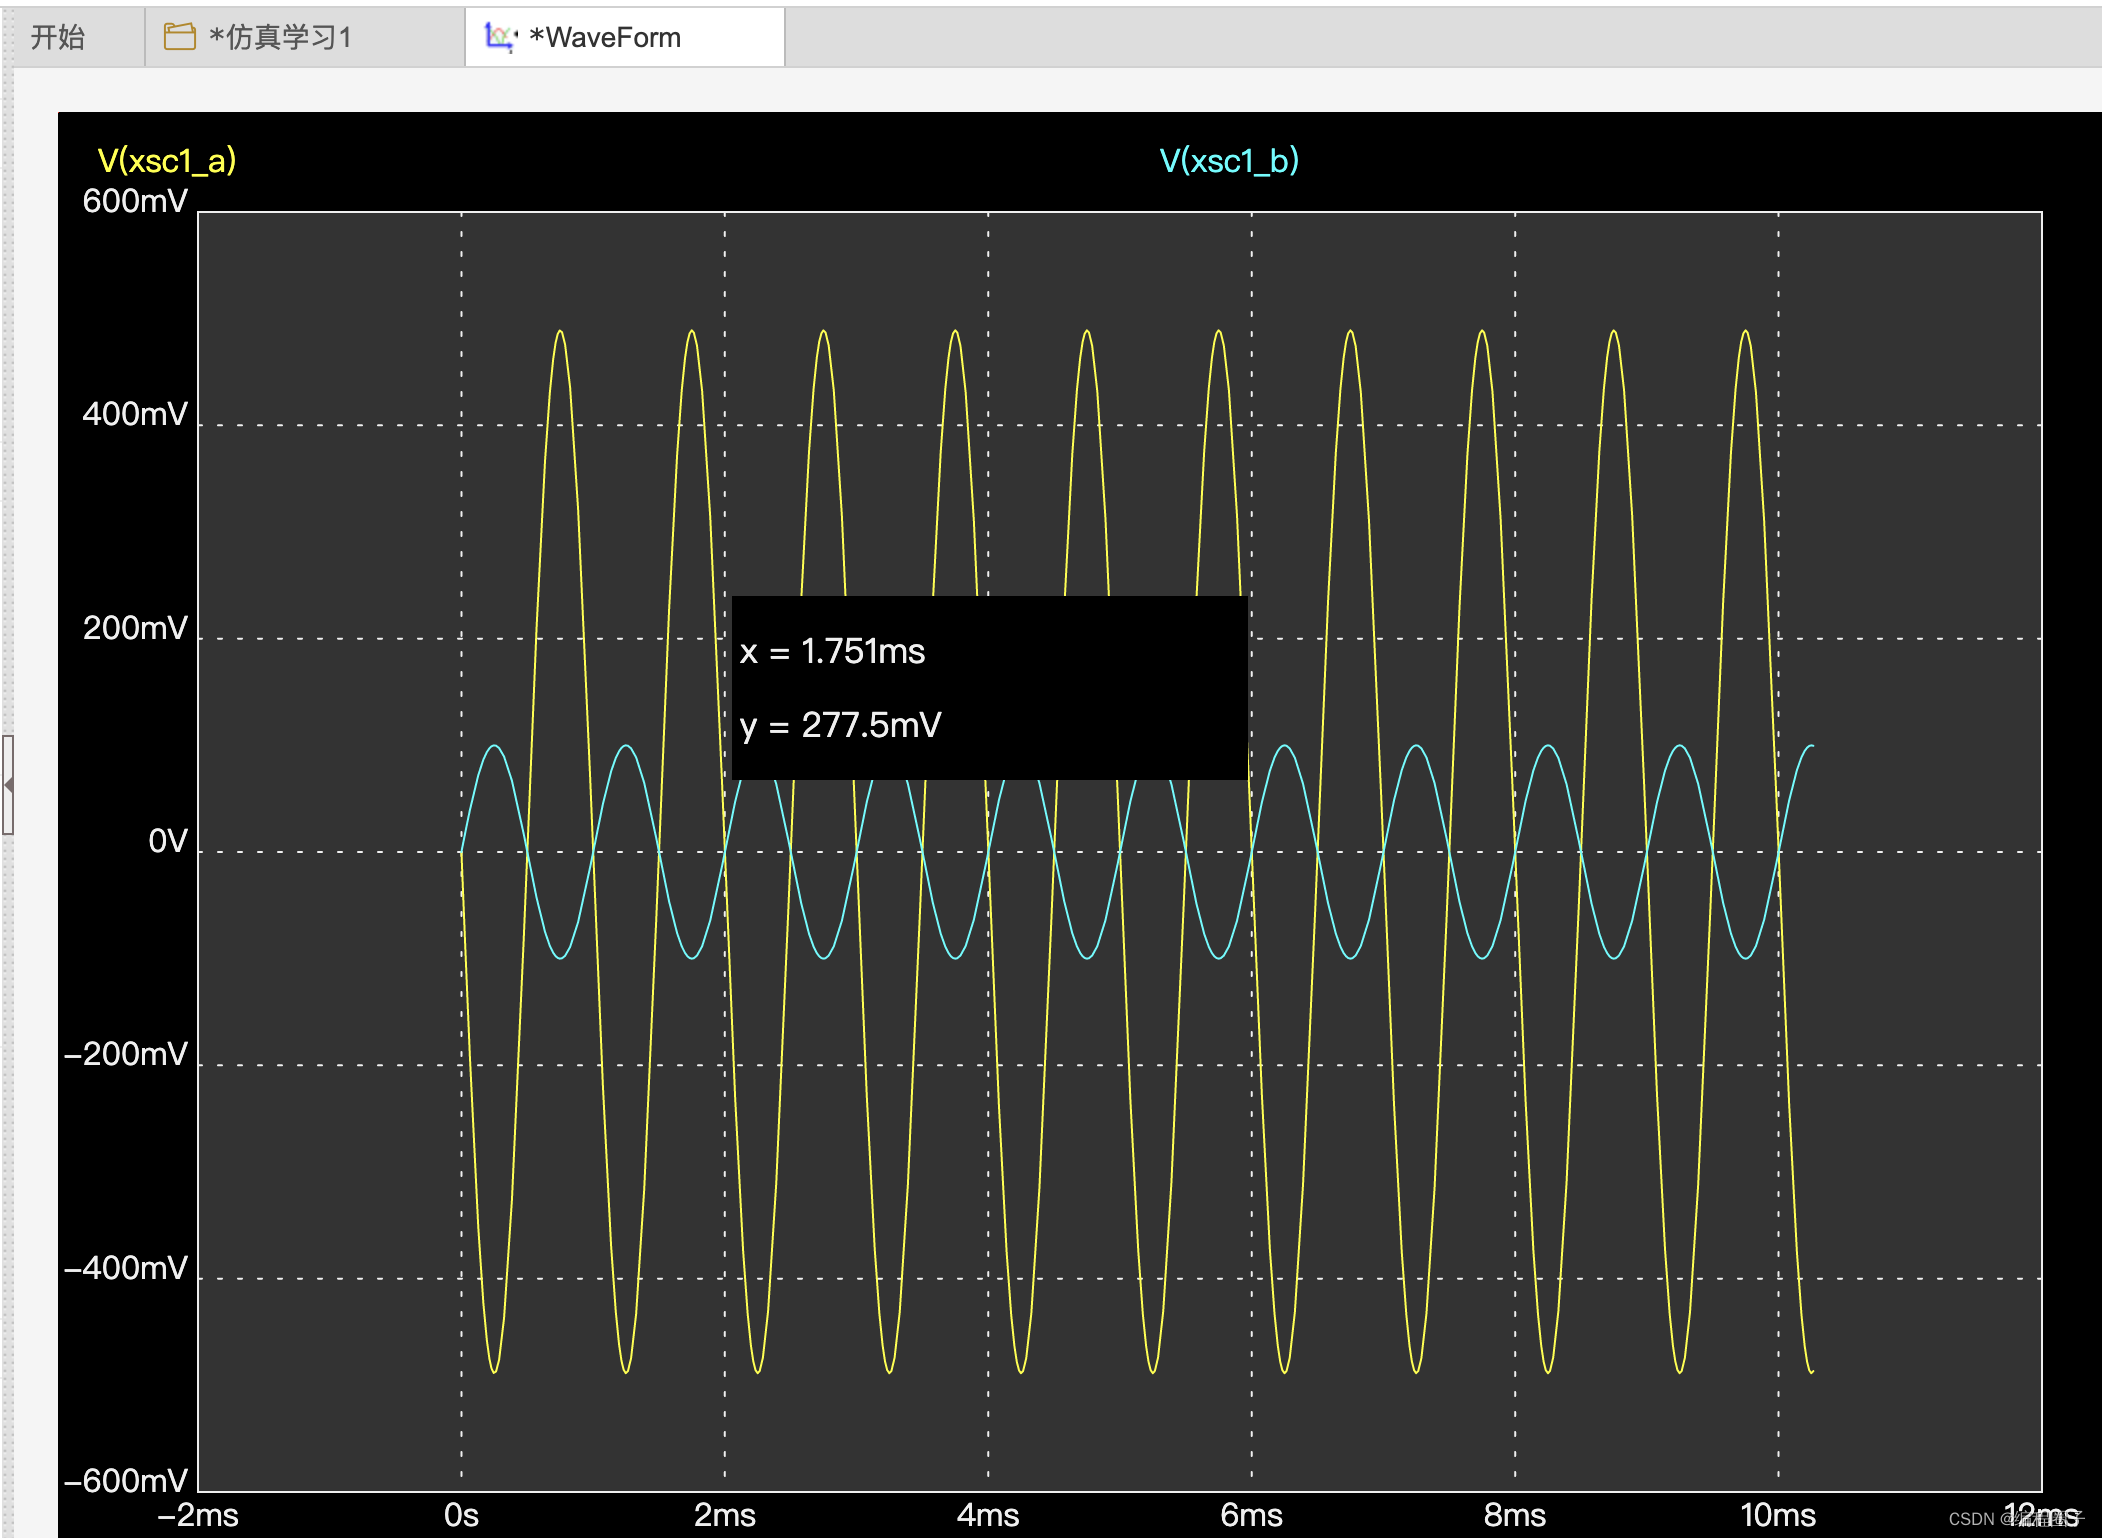Expand the collapsed left side panel handle

[8, 785]
